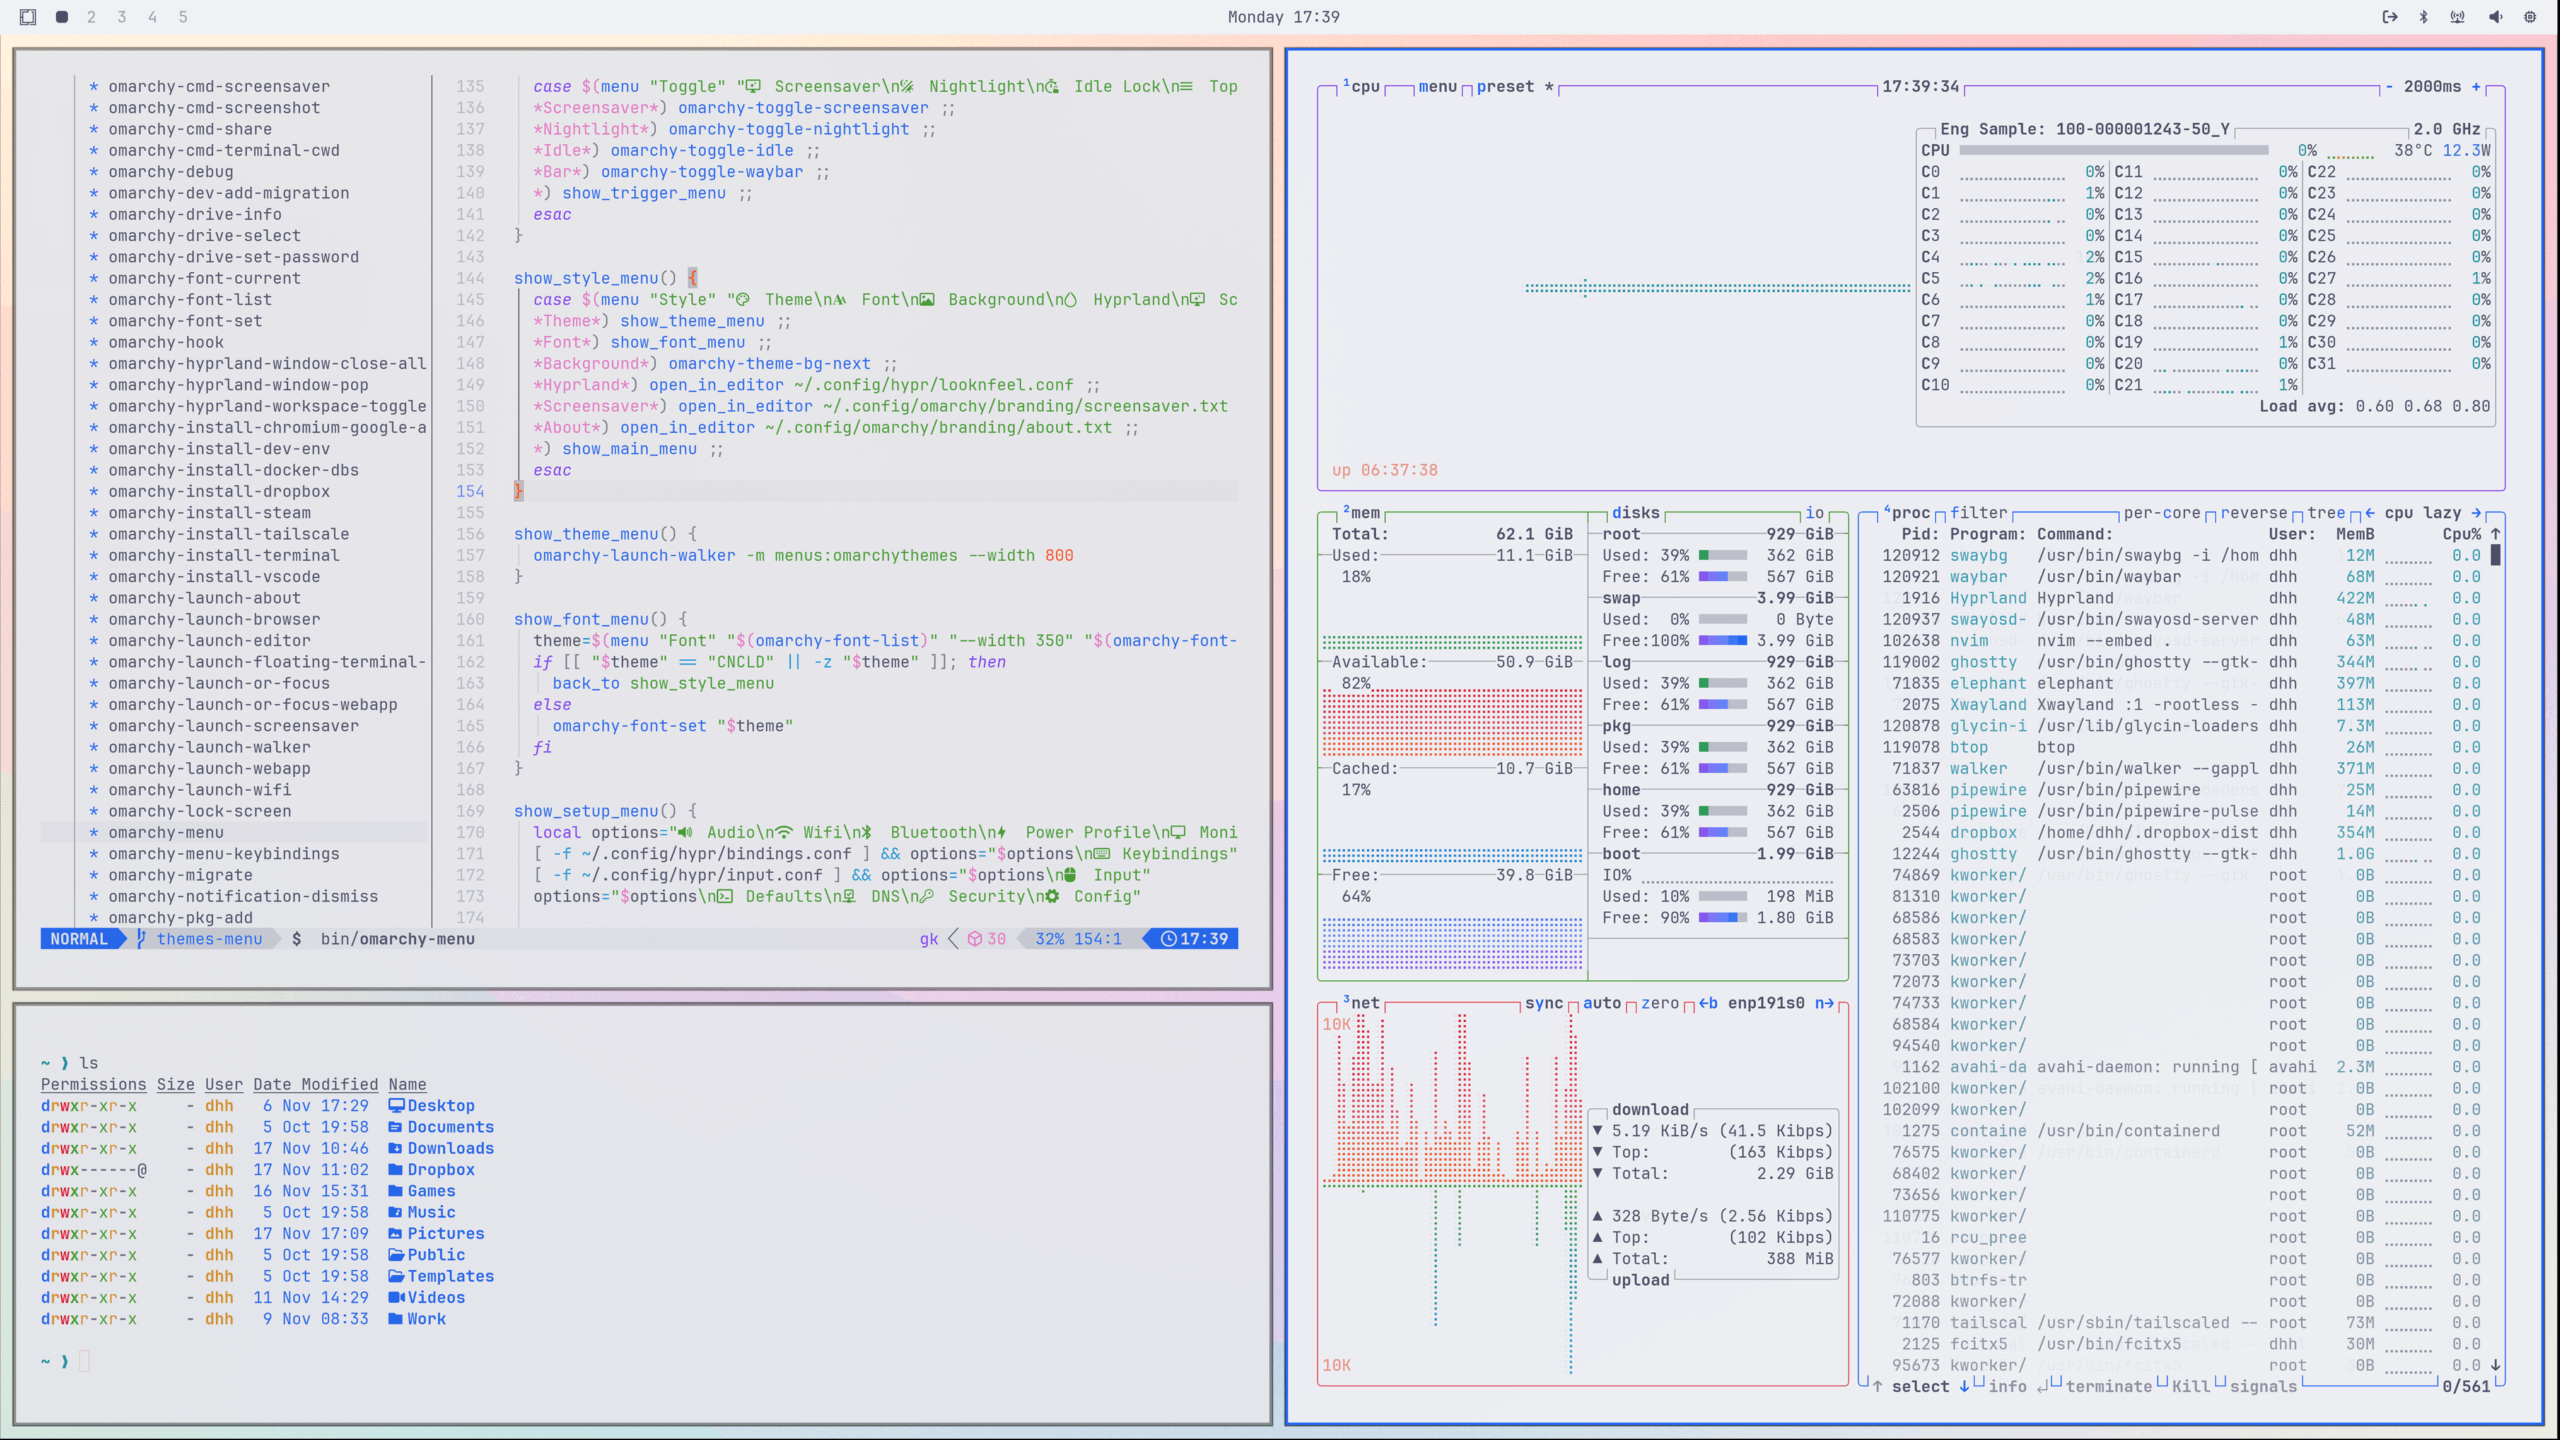Open the CPU chip icon in the top bar

pos(2530,17)
